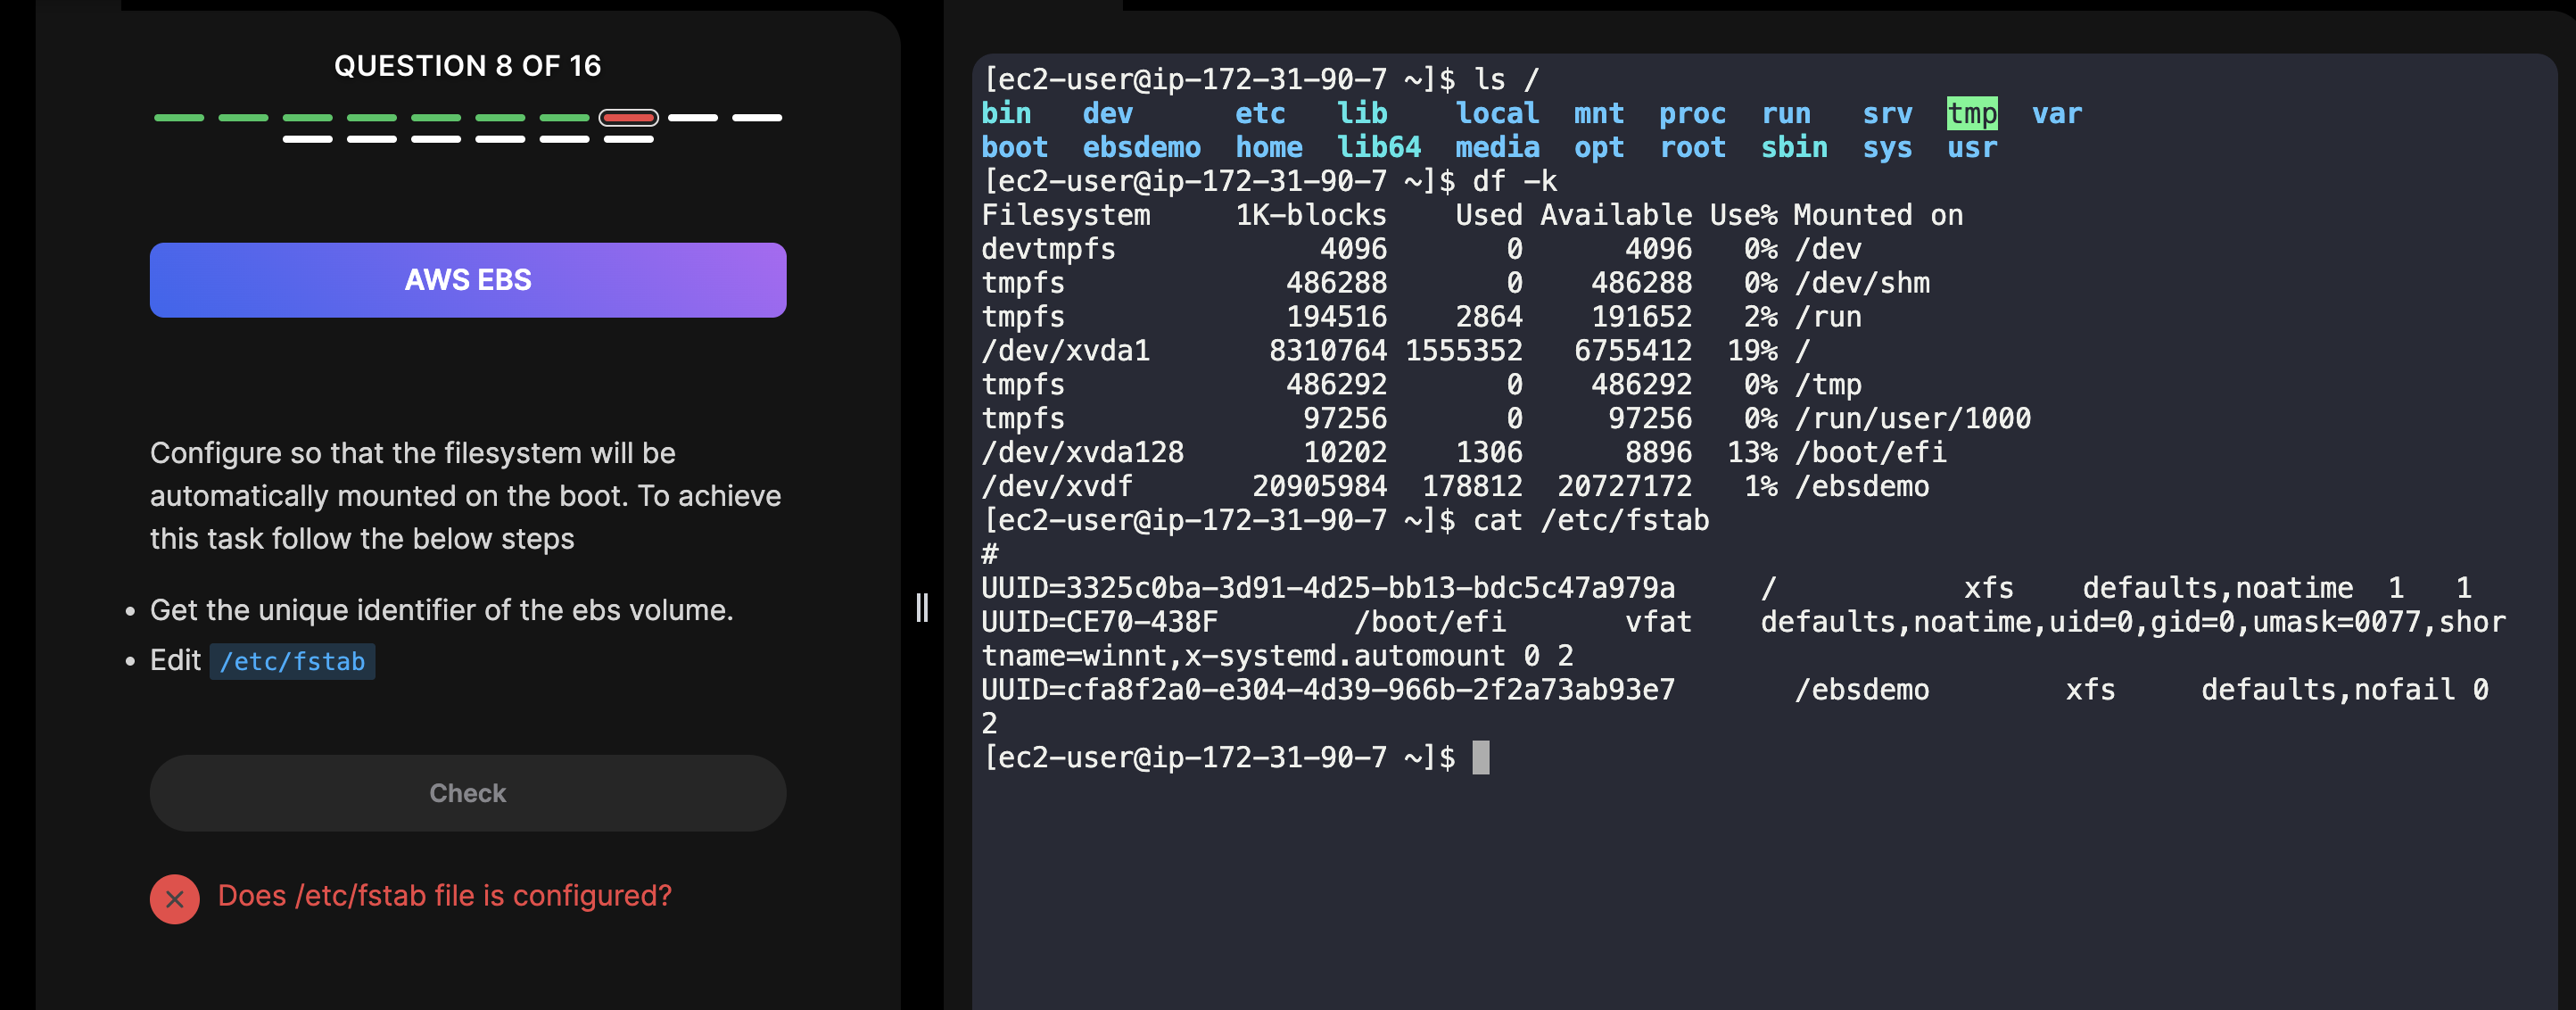This screenshot has height=1010, width=2576.
Task: Click the QUESTION 8 OF 16 heading
Action: (x=468, y=66)
